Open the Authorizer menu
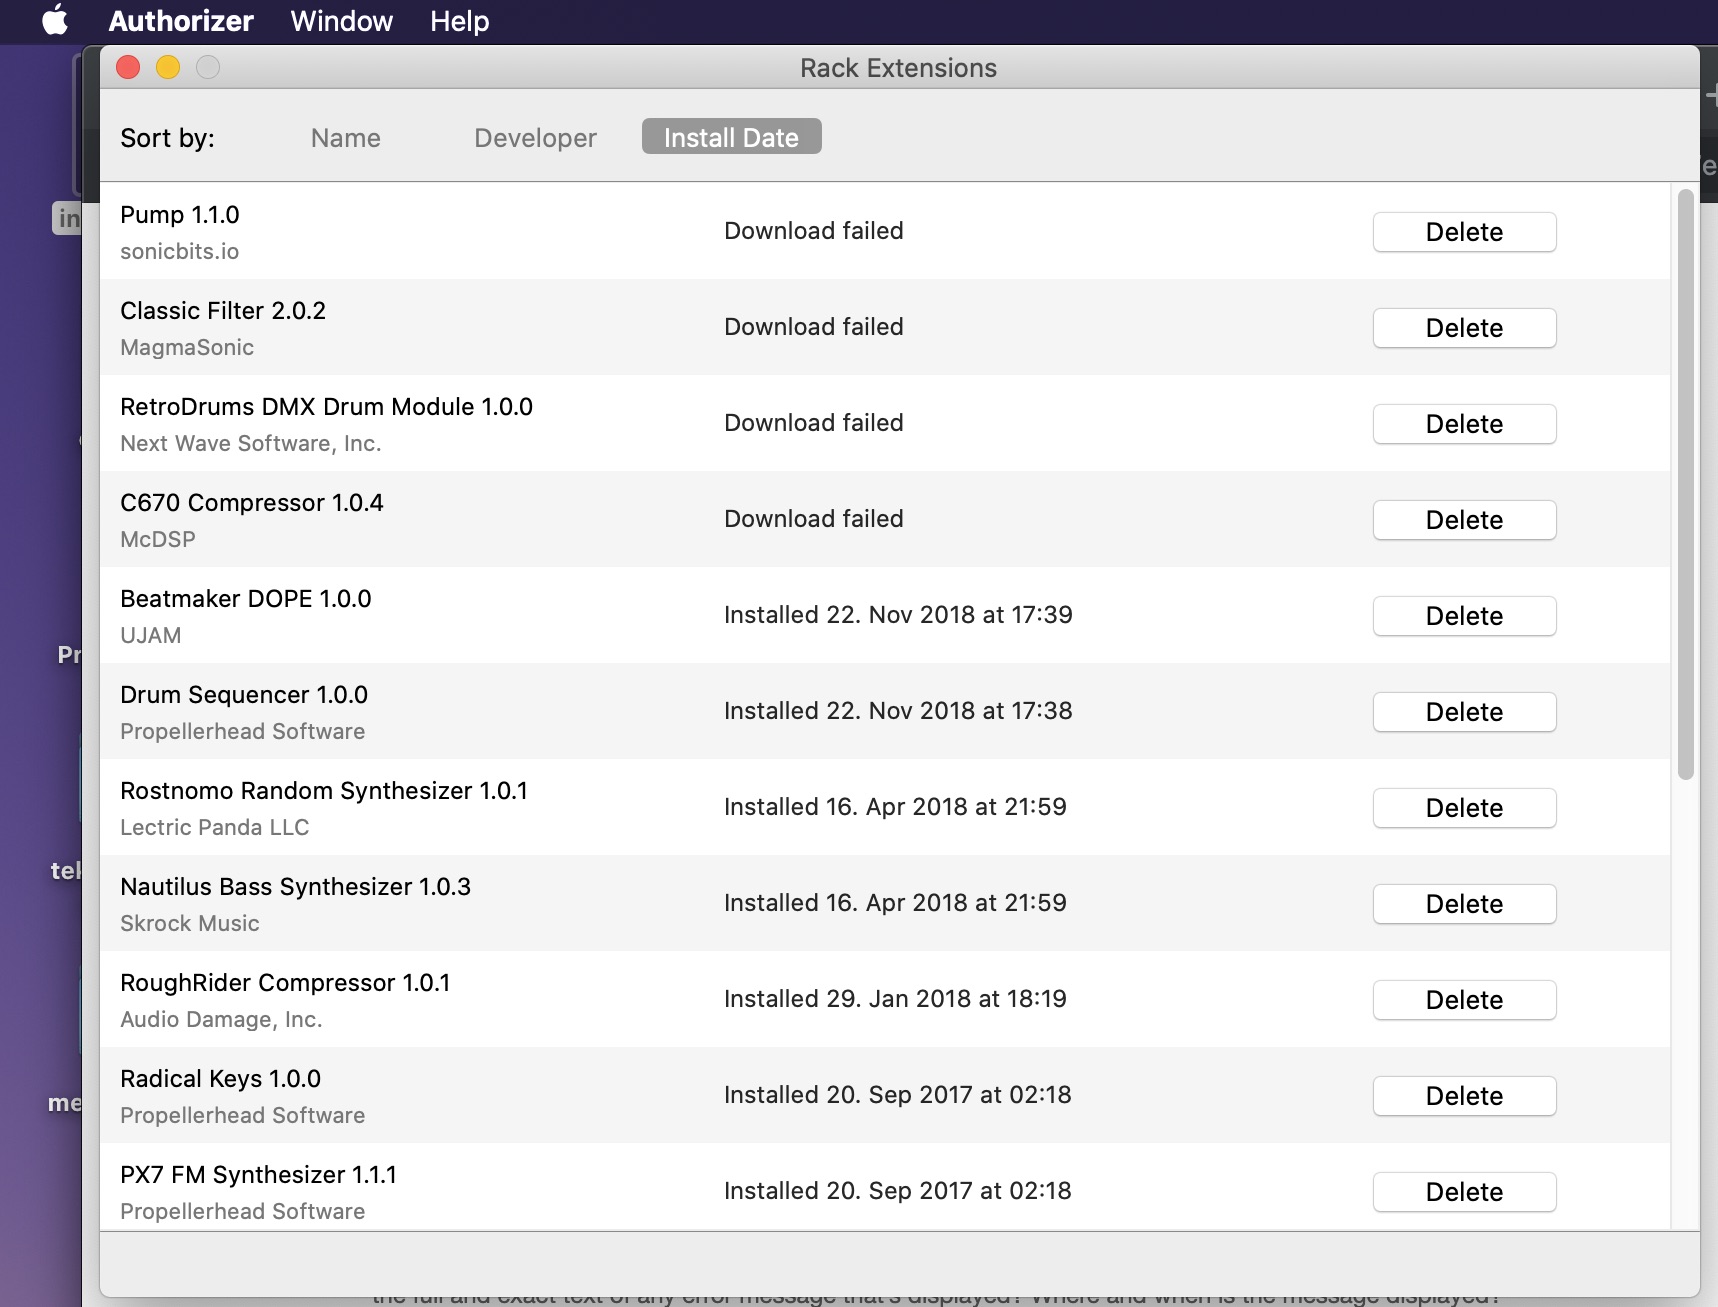 (x=181, y=21)
